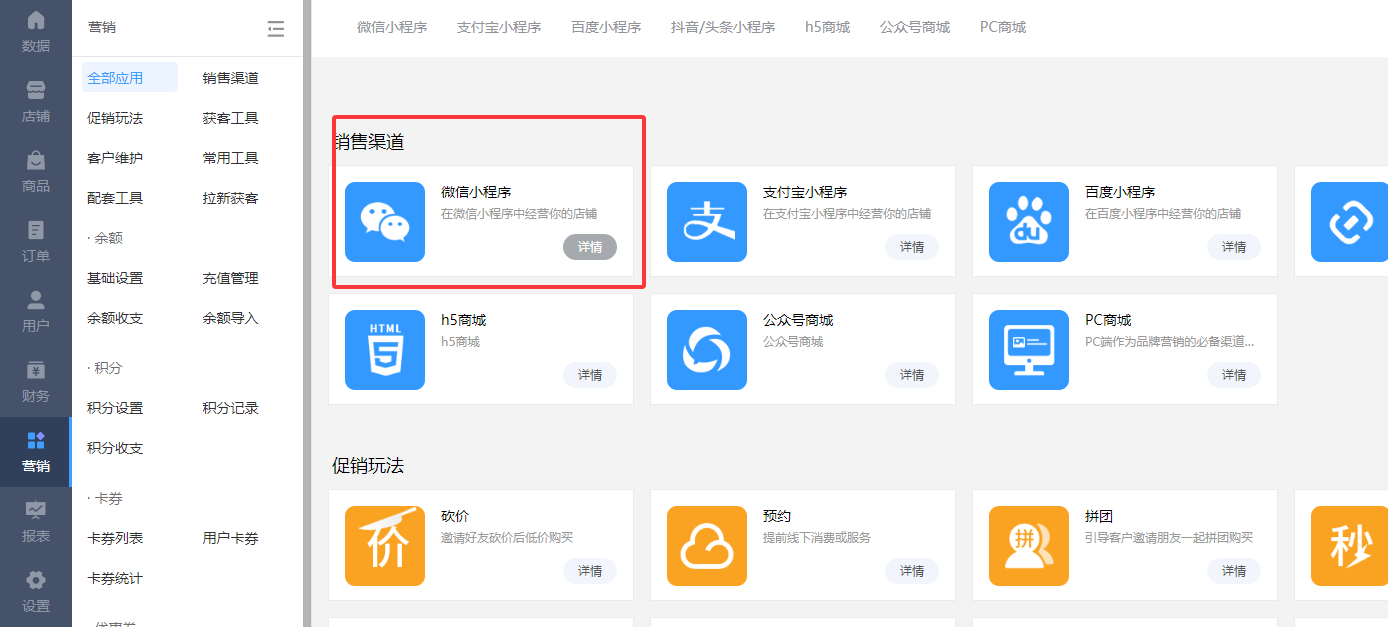Open 基础设置 under 余额
This screenshot has width=1388, height=627.
(x=115, y=278)
